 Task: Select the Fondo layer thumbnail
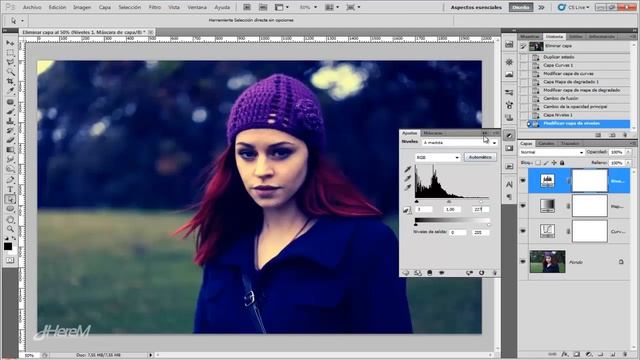(x=547, y=262)
